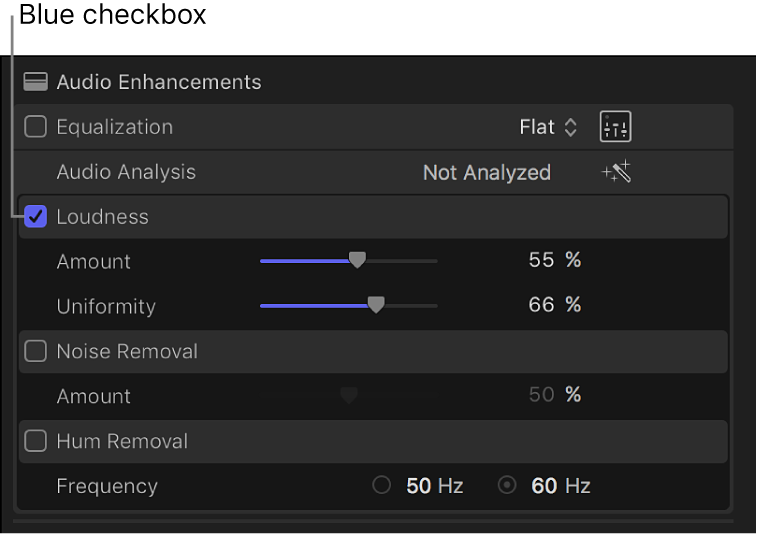Enable the Noise Removal checkbox

pos(36,351)
